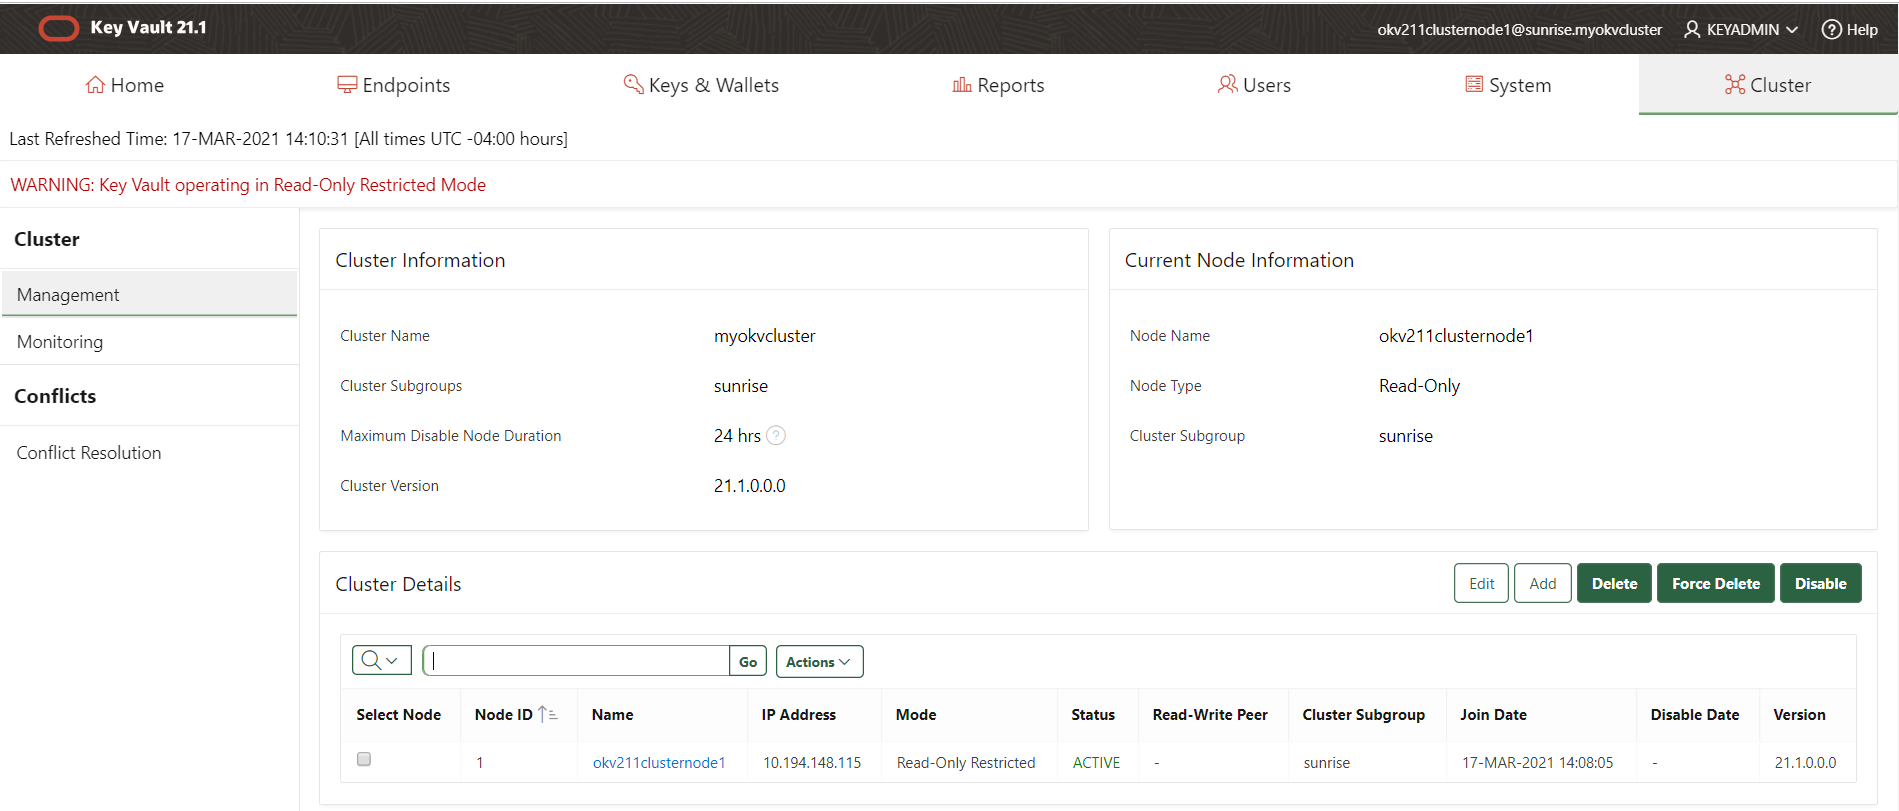This screenshot has height=811, width=1899.
Task: Click the Home house icon
Action: tap(95, 85)
